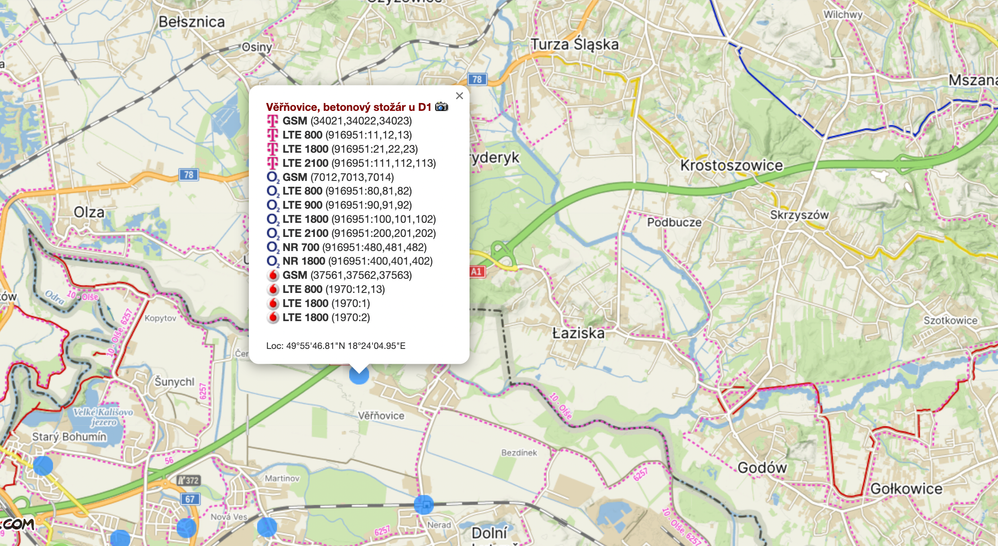
Task: Click the O2 logo beside LTE 900
Action: pos(273,206)
